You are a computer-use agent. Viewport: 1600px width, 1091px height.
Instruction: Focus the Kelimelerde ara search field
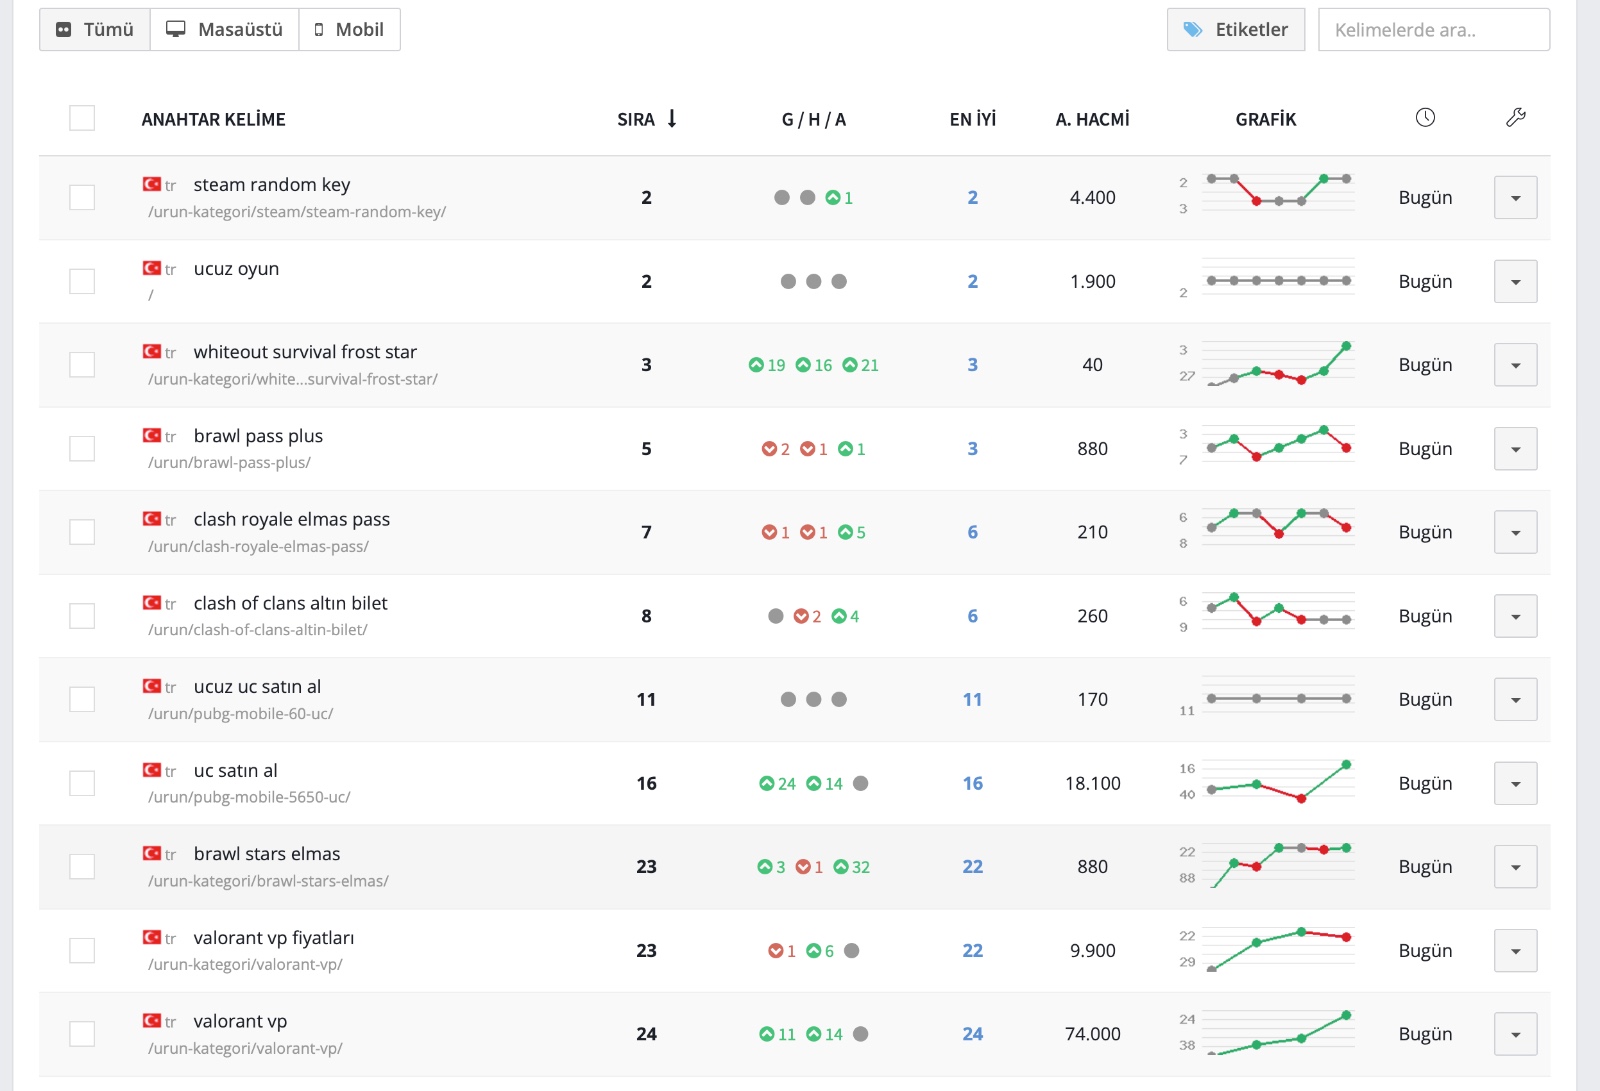click(x=1434, y=29)
